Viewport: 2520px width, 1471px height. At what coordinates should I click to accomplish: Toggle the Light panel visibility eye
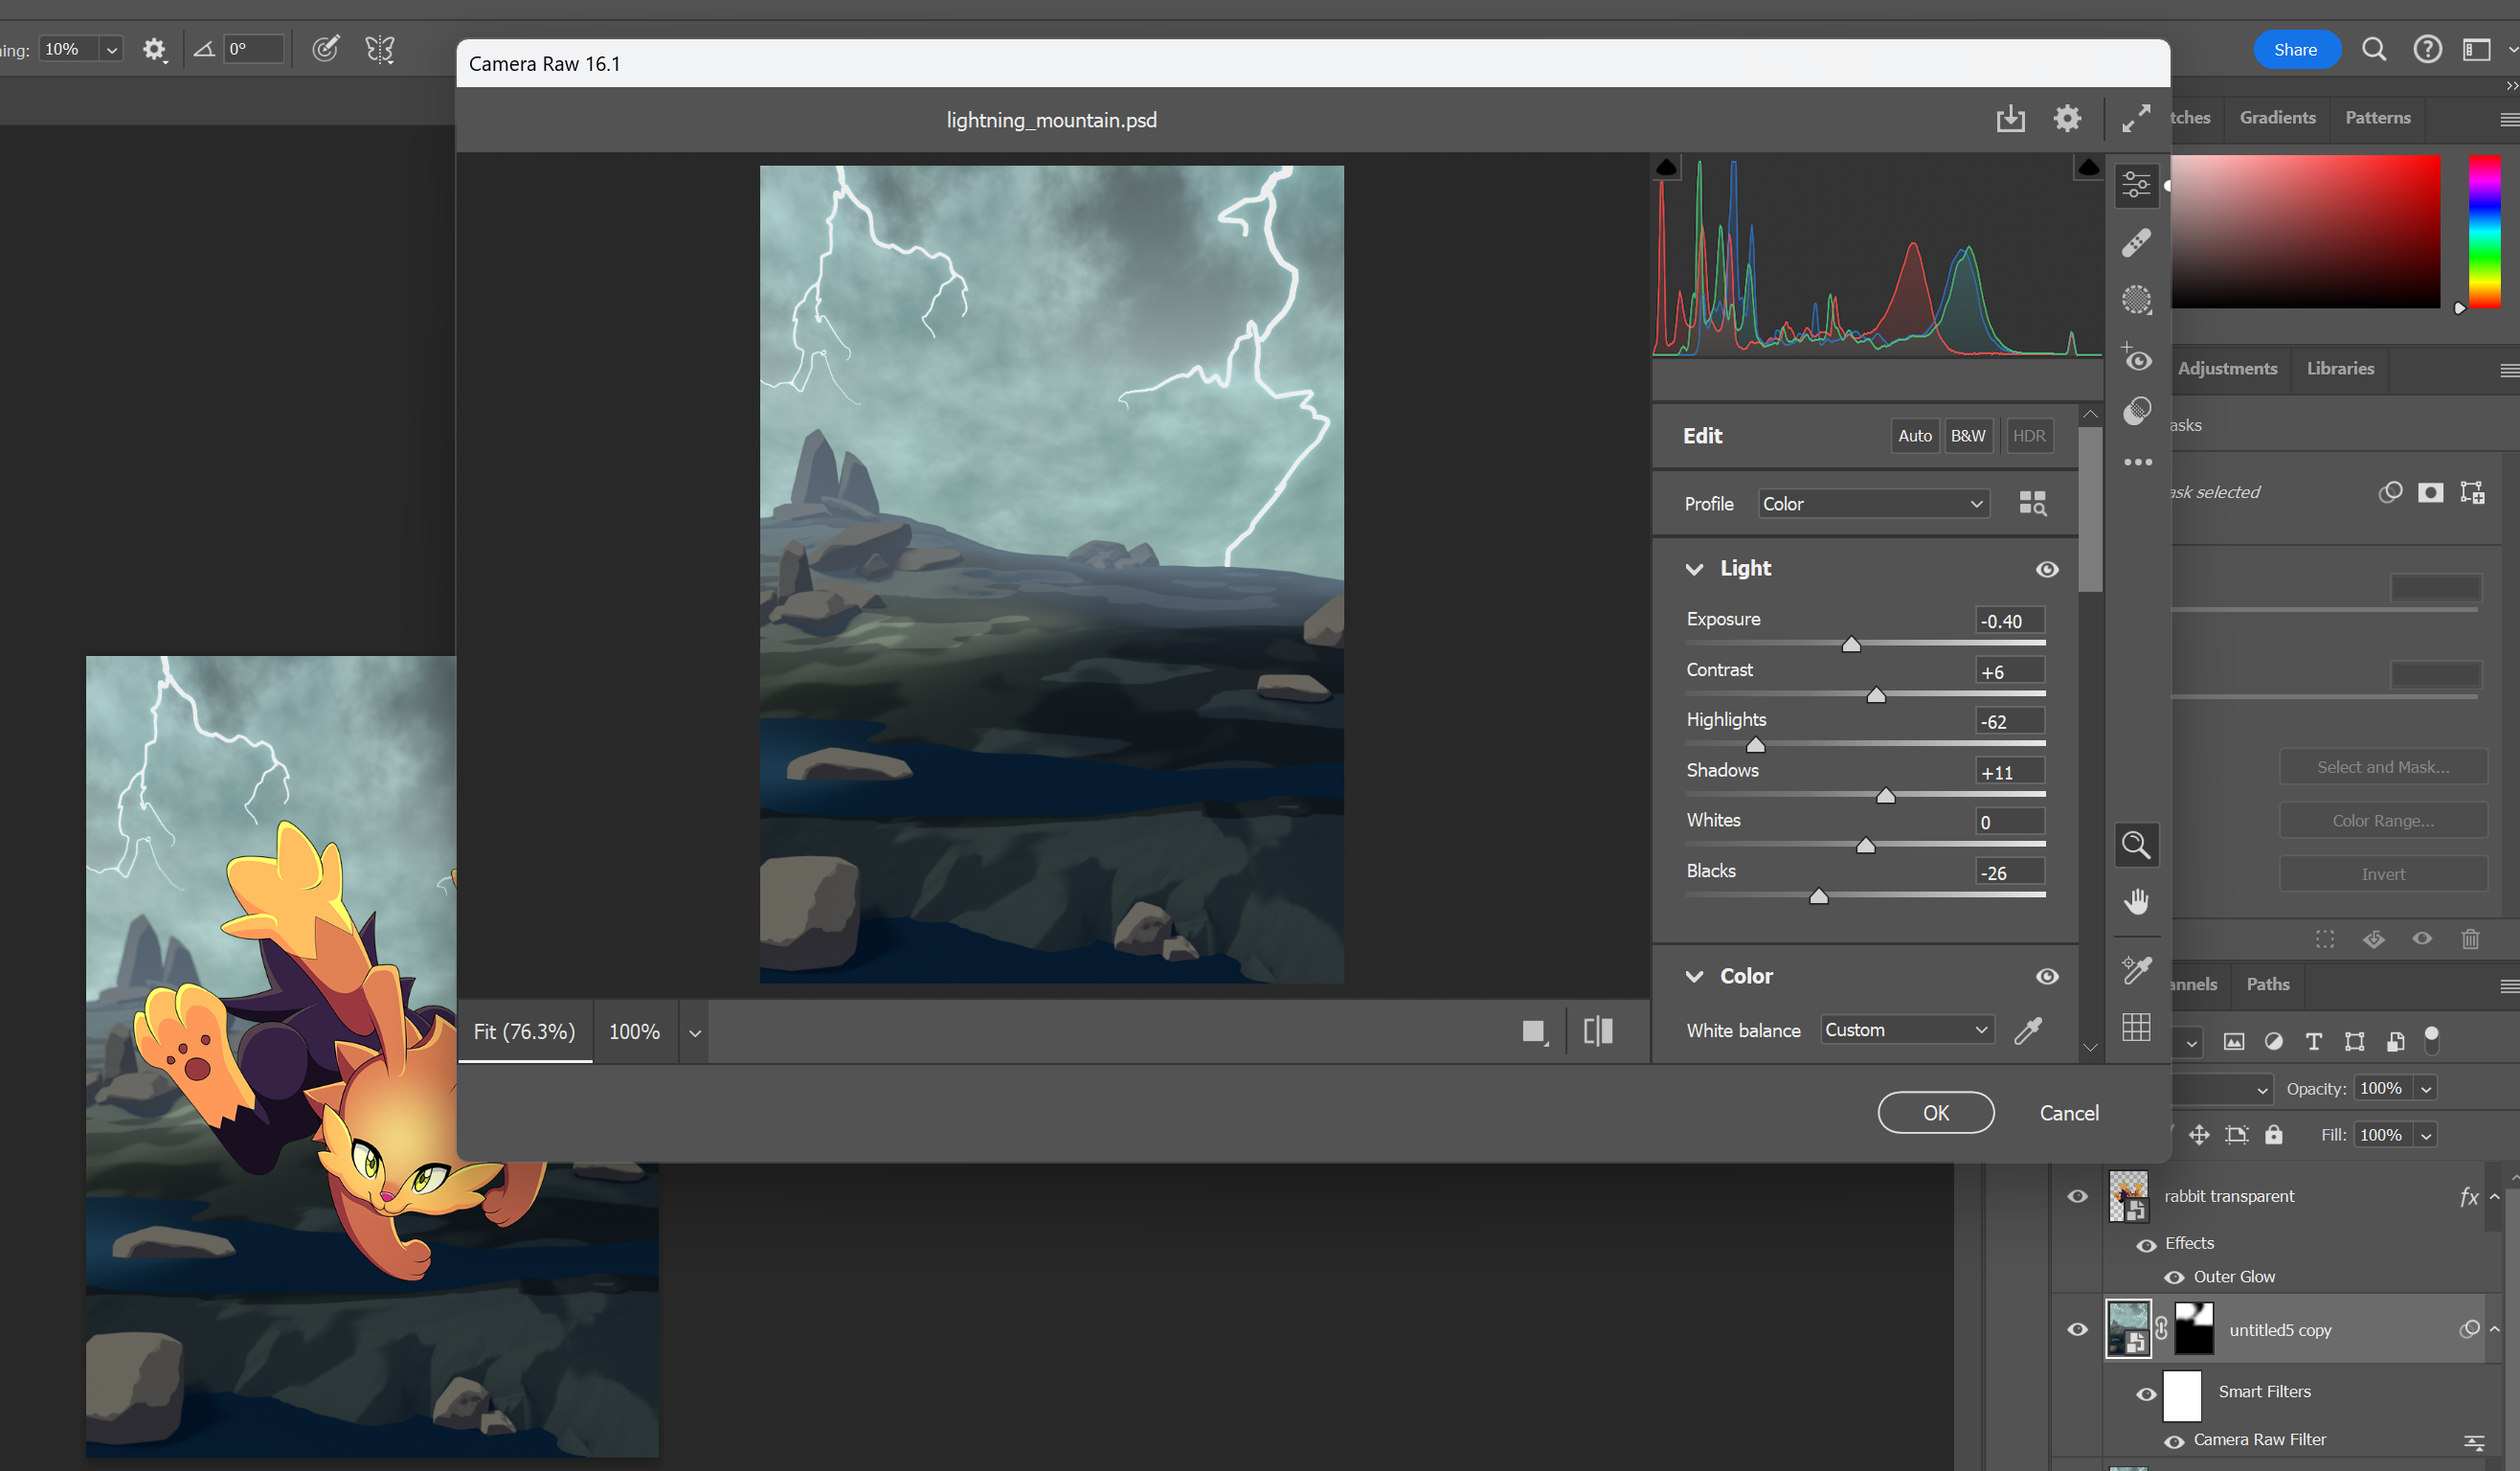coord(2046,569)
